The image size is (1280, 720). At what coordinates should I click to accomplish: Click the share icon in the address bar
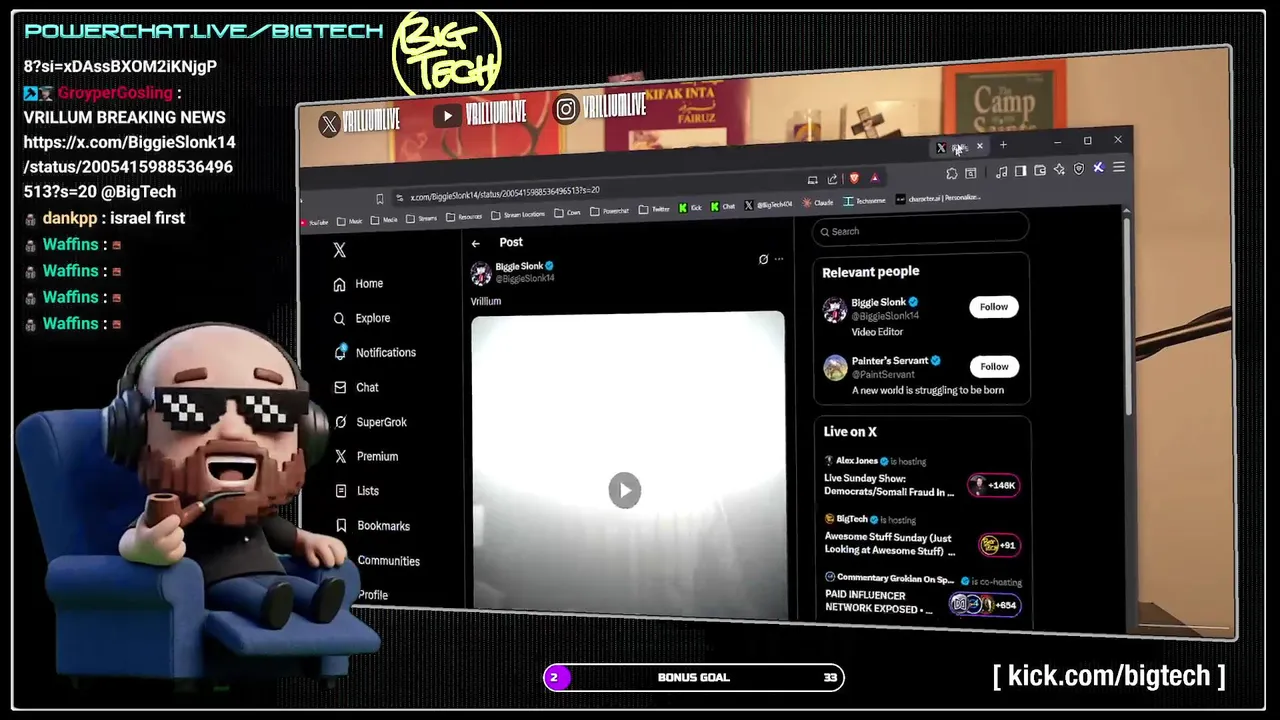click(x=832, y=179)
